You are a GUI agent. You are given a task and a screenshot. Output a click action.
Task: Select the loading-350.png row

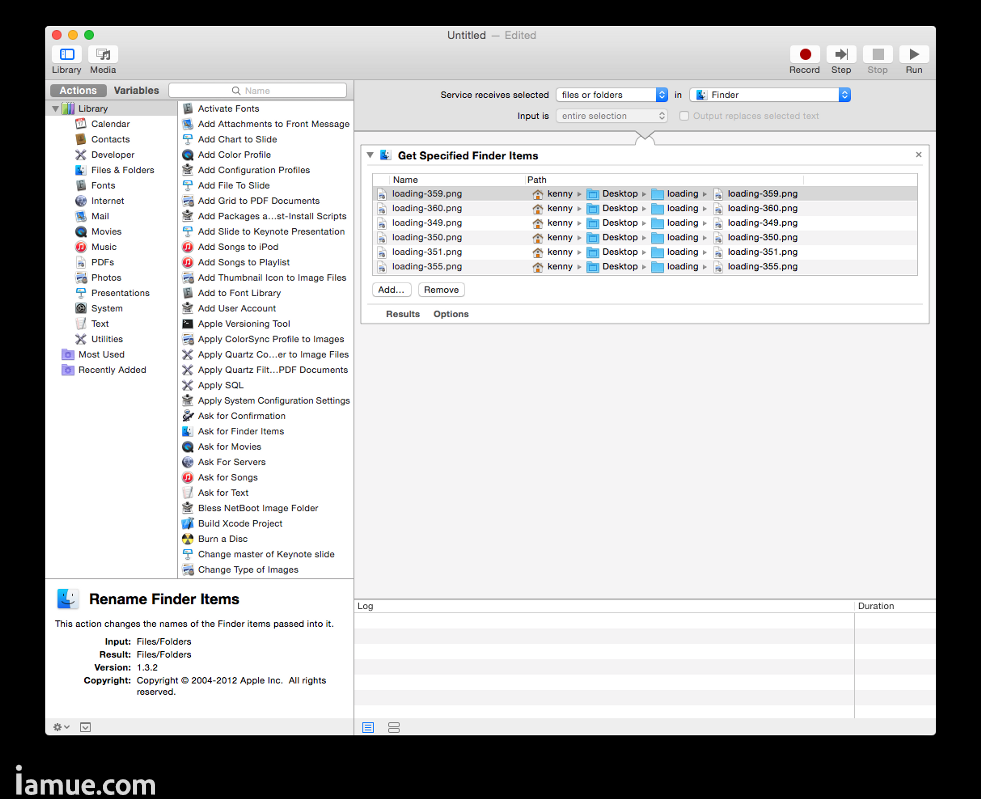click(645, 237)
